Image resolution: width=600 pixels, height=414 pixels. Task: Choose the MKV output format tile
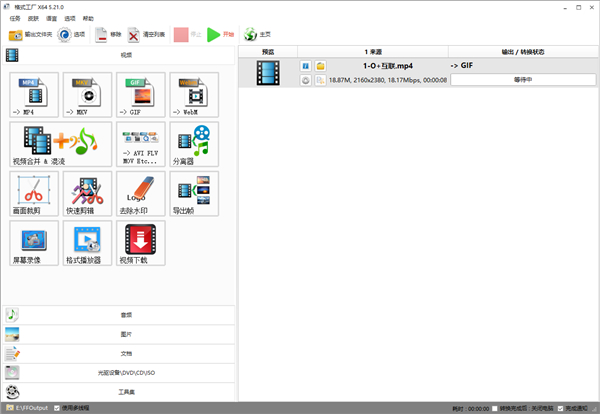[x=87, y=95]
